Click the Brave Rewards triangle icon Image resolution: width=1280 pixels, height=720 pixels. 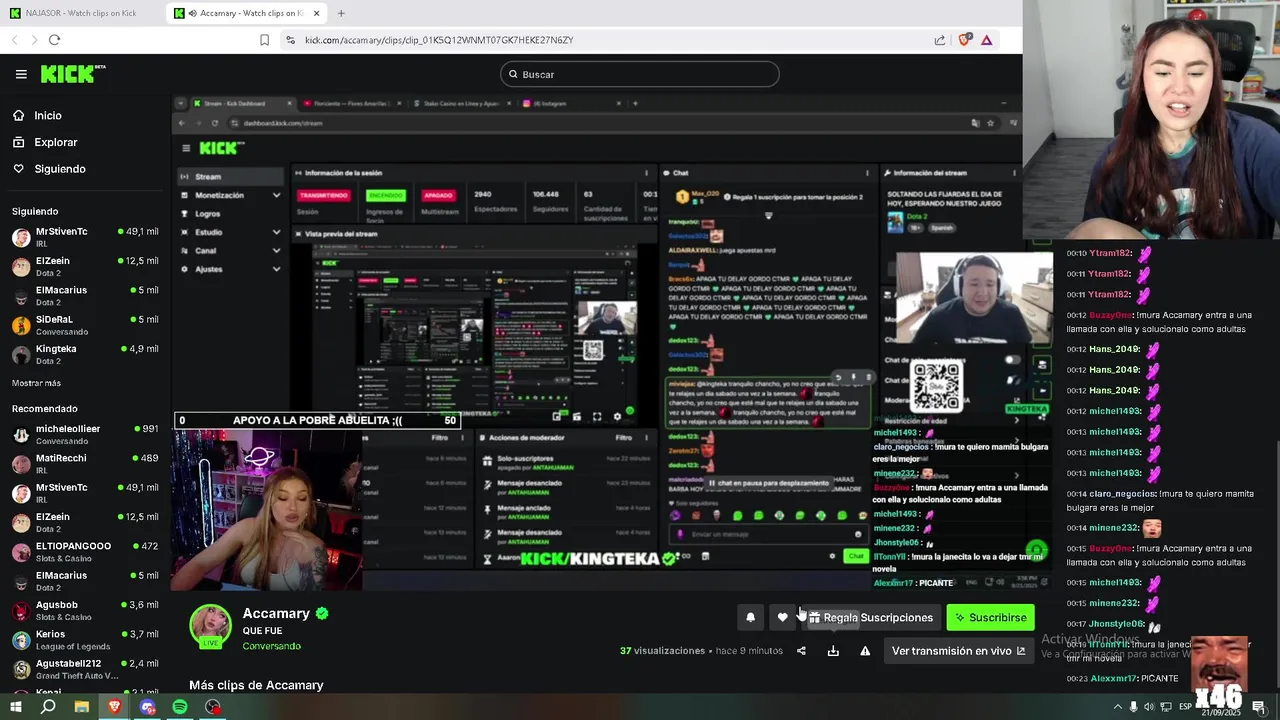pos(986,40)
